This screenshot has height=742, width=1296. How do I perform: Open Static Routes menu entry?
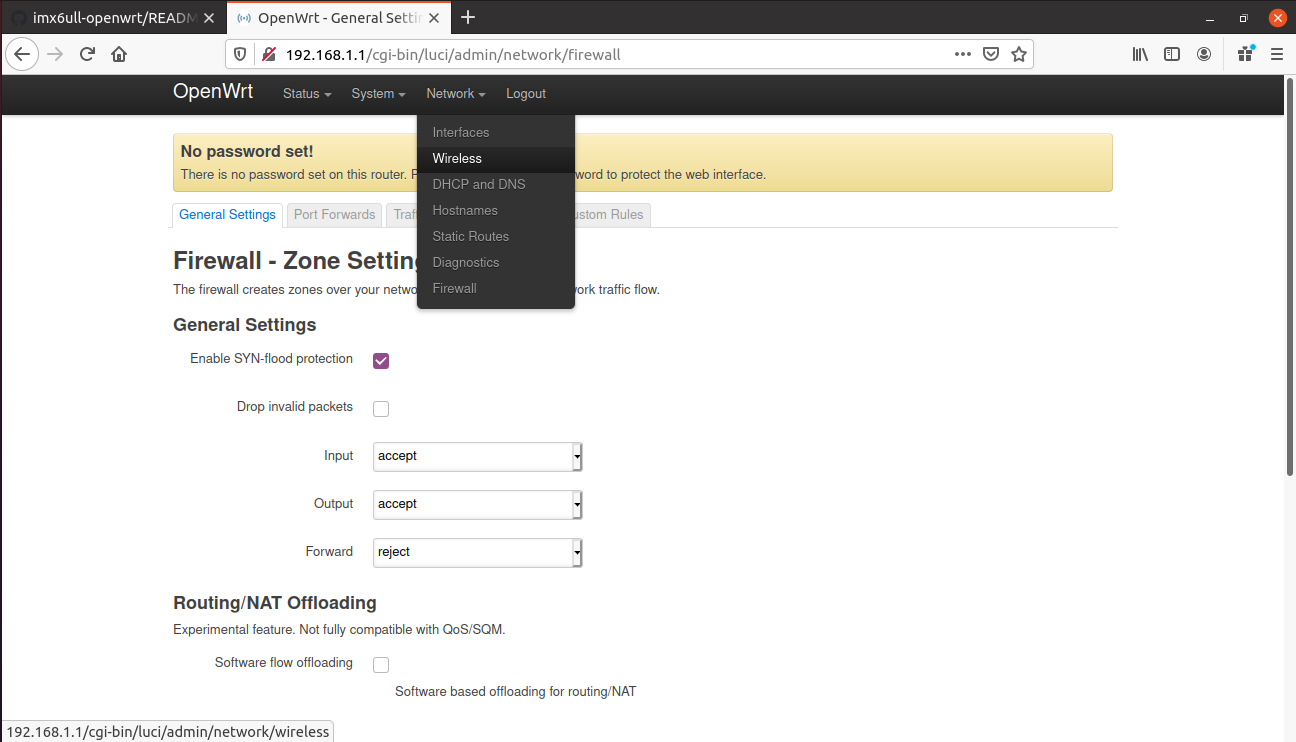[496, 236]
